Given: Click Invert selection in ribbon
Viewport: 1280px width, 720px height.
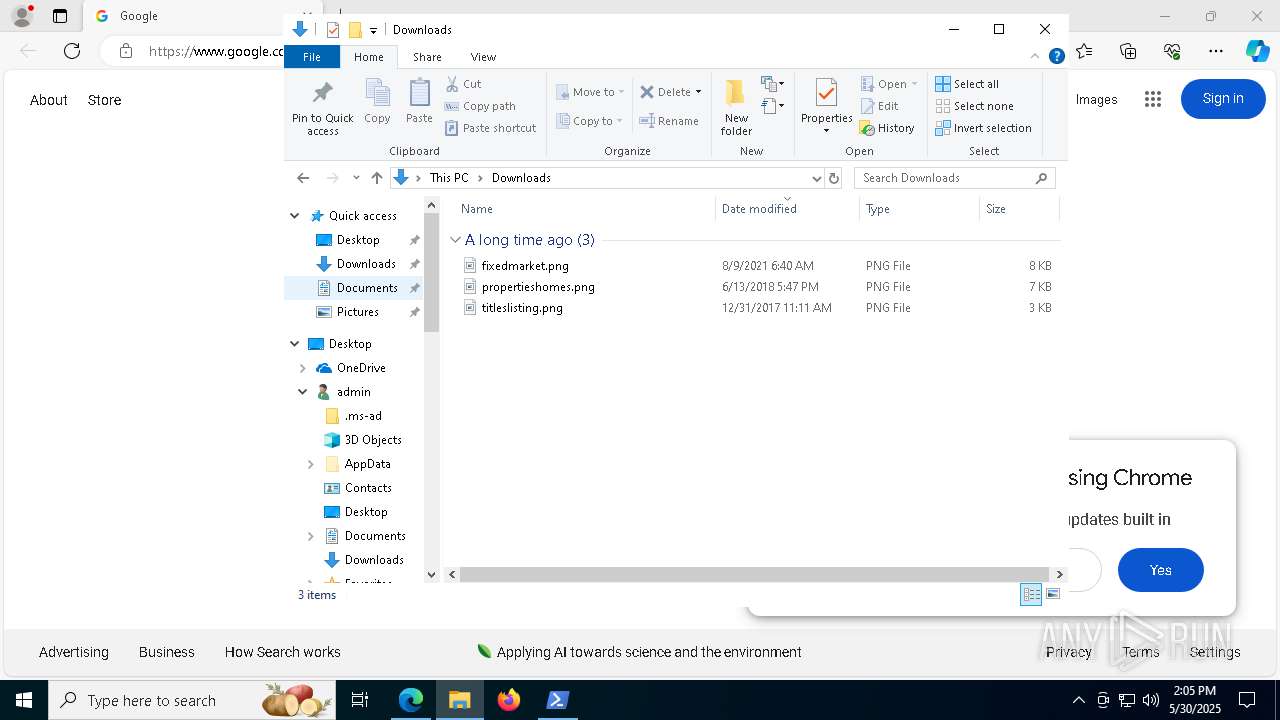Looking at the screenshot, I should point(983,128).
